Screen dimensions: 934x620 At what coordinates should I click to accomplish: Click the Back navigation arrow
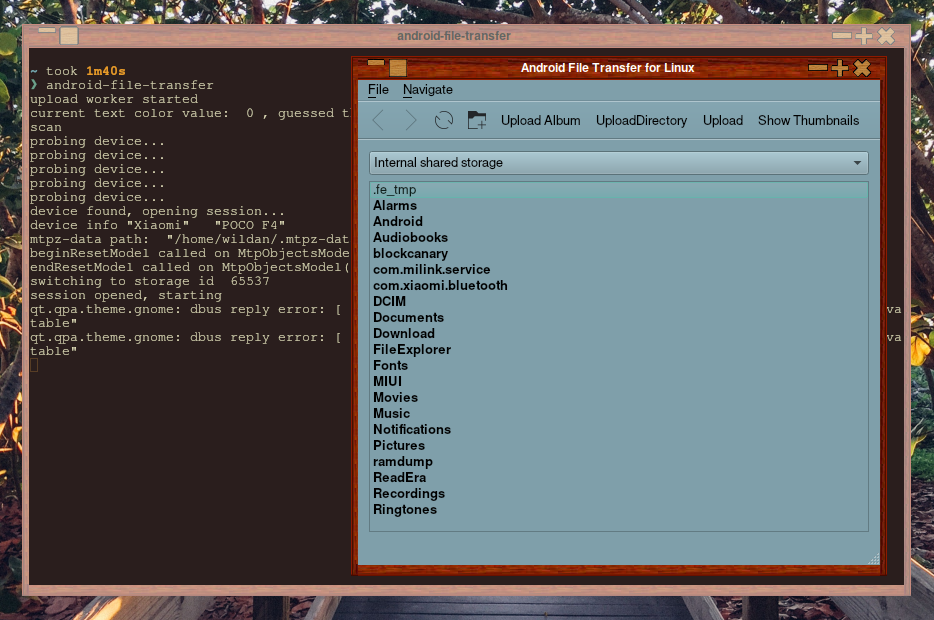[x=378, y=121]
